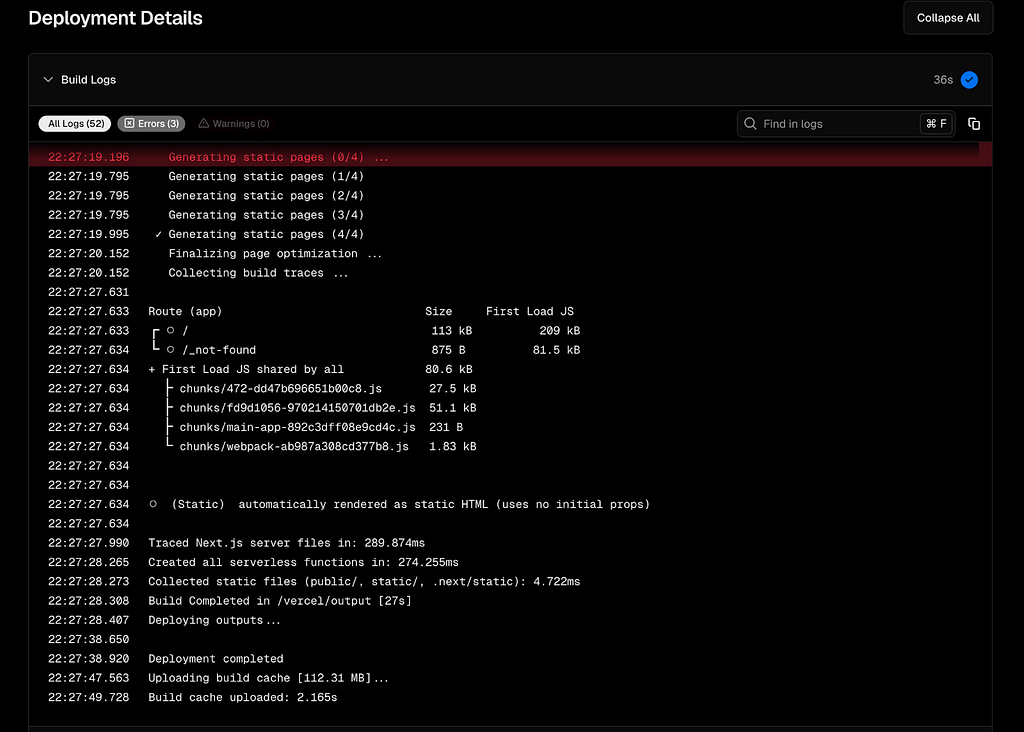Click the Traced Next.js server files line
The image size is (1024, 732).
510,543
